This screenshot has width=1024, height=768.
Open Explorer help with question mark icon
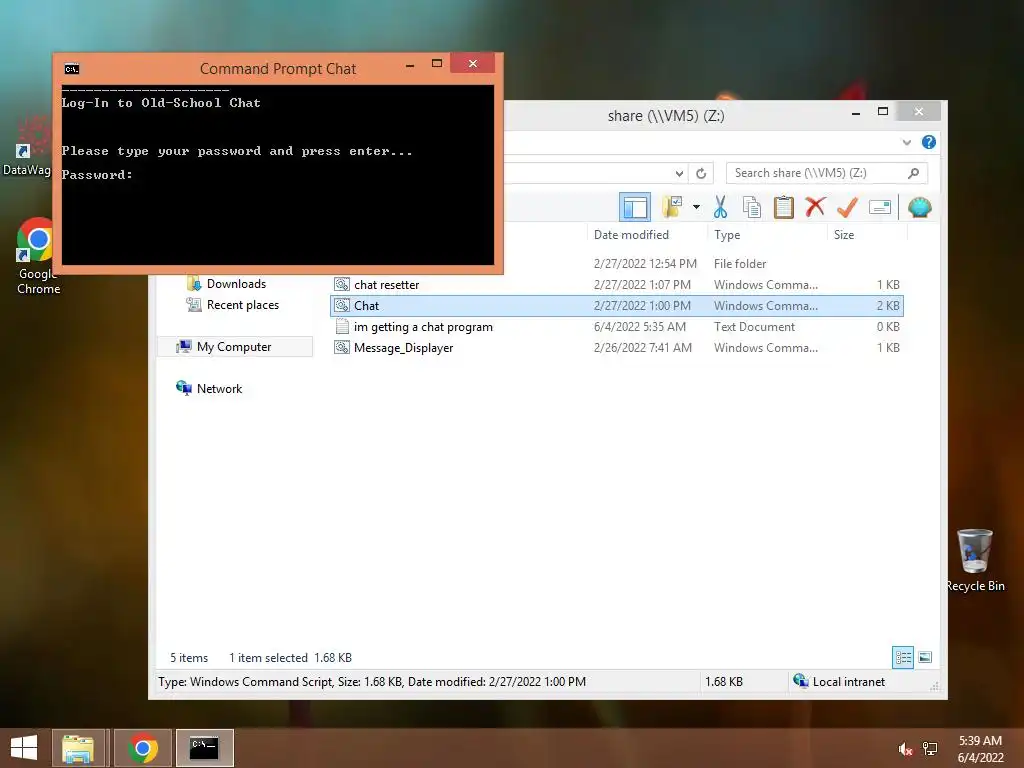coord(929,142)
